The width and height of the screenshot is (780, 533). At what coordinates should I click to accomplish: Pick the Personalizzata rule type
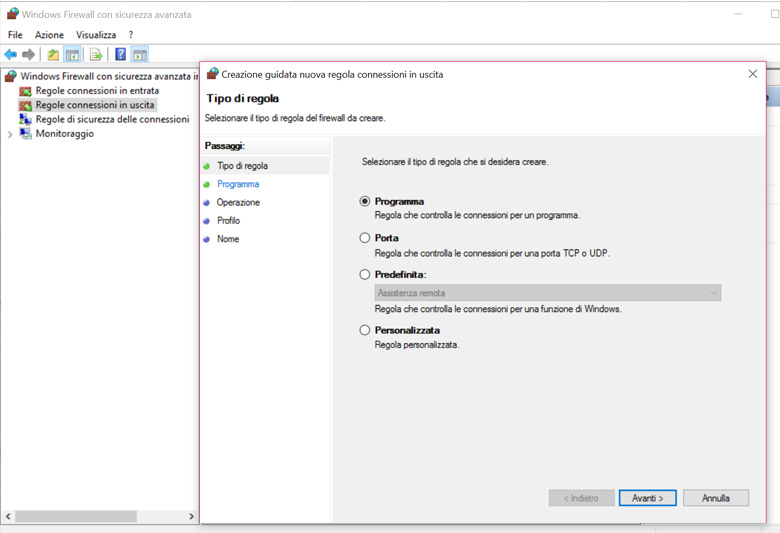(365, 330)
